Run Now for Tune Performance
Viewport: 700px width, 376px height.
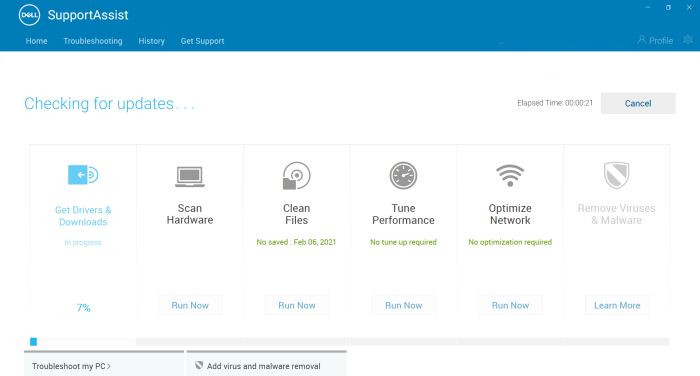click(403, 305)
